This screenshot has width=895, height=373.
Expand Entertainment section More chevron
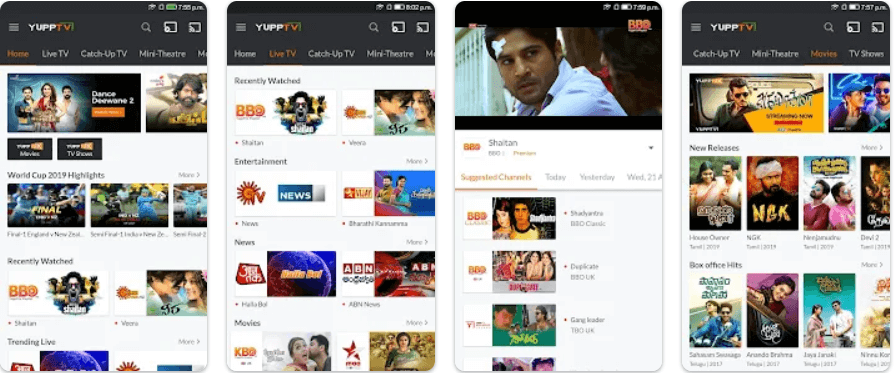click(417, 162)
